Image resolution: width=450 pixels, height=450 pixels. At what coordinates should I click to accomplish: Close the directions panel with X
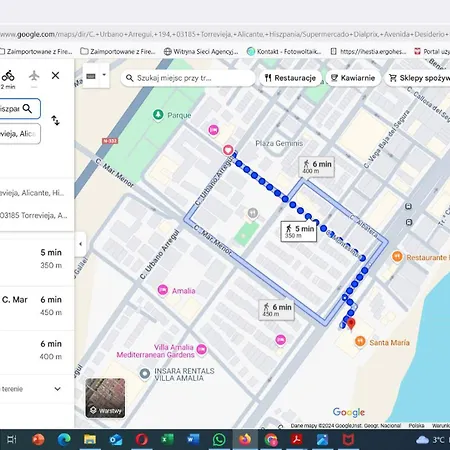pos(56,76)
